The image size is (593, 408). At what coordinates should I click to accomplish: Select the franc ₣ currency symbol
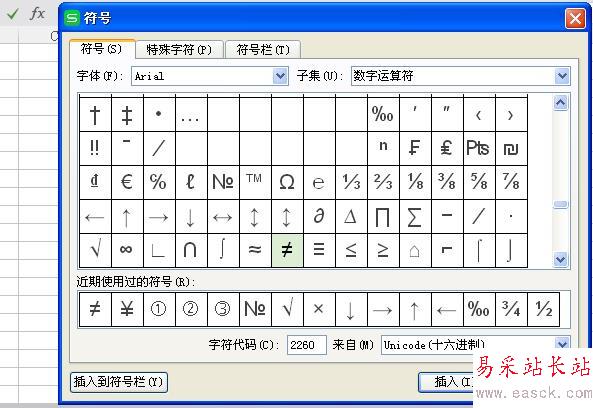click(x=415, y=148)
